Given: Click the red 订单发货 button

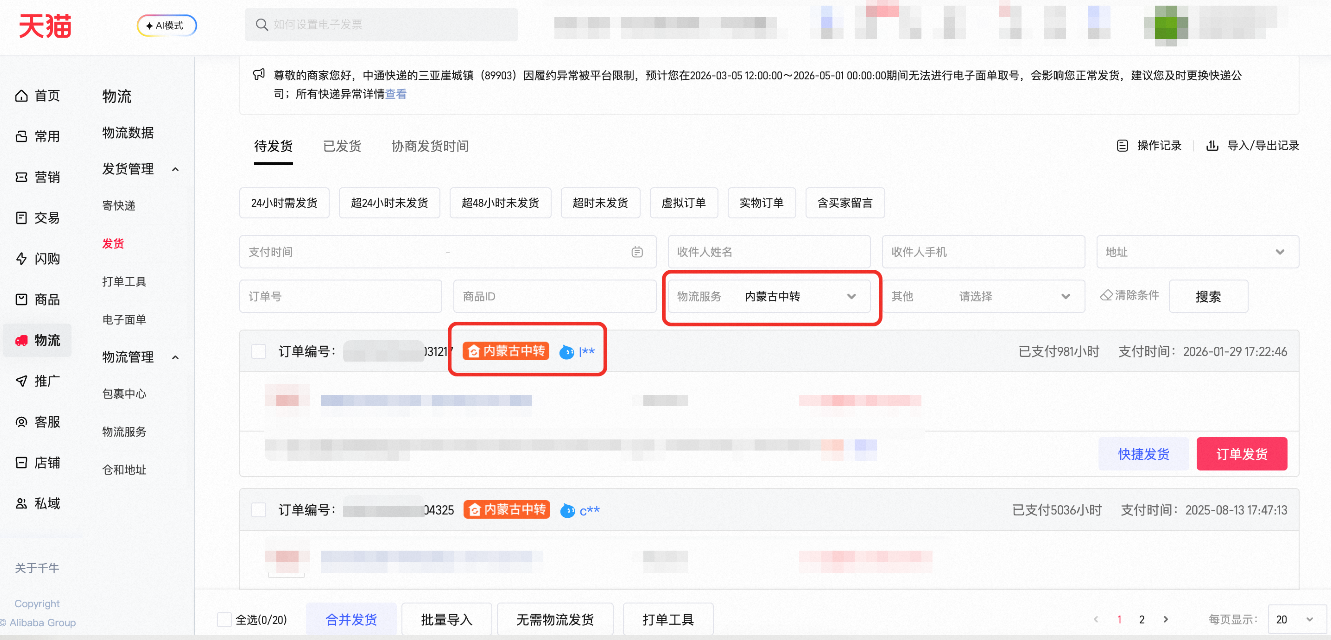Looking at the screenshot, I should coord(1242,454).
